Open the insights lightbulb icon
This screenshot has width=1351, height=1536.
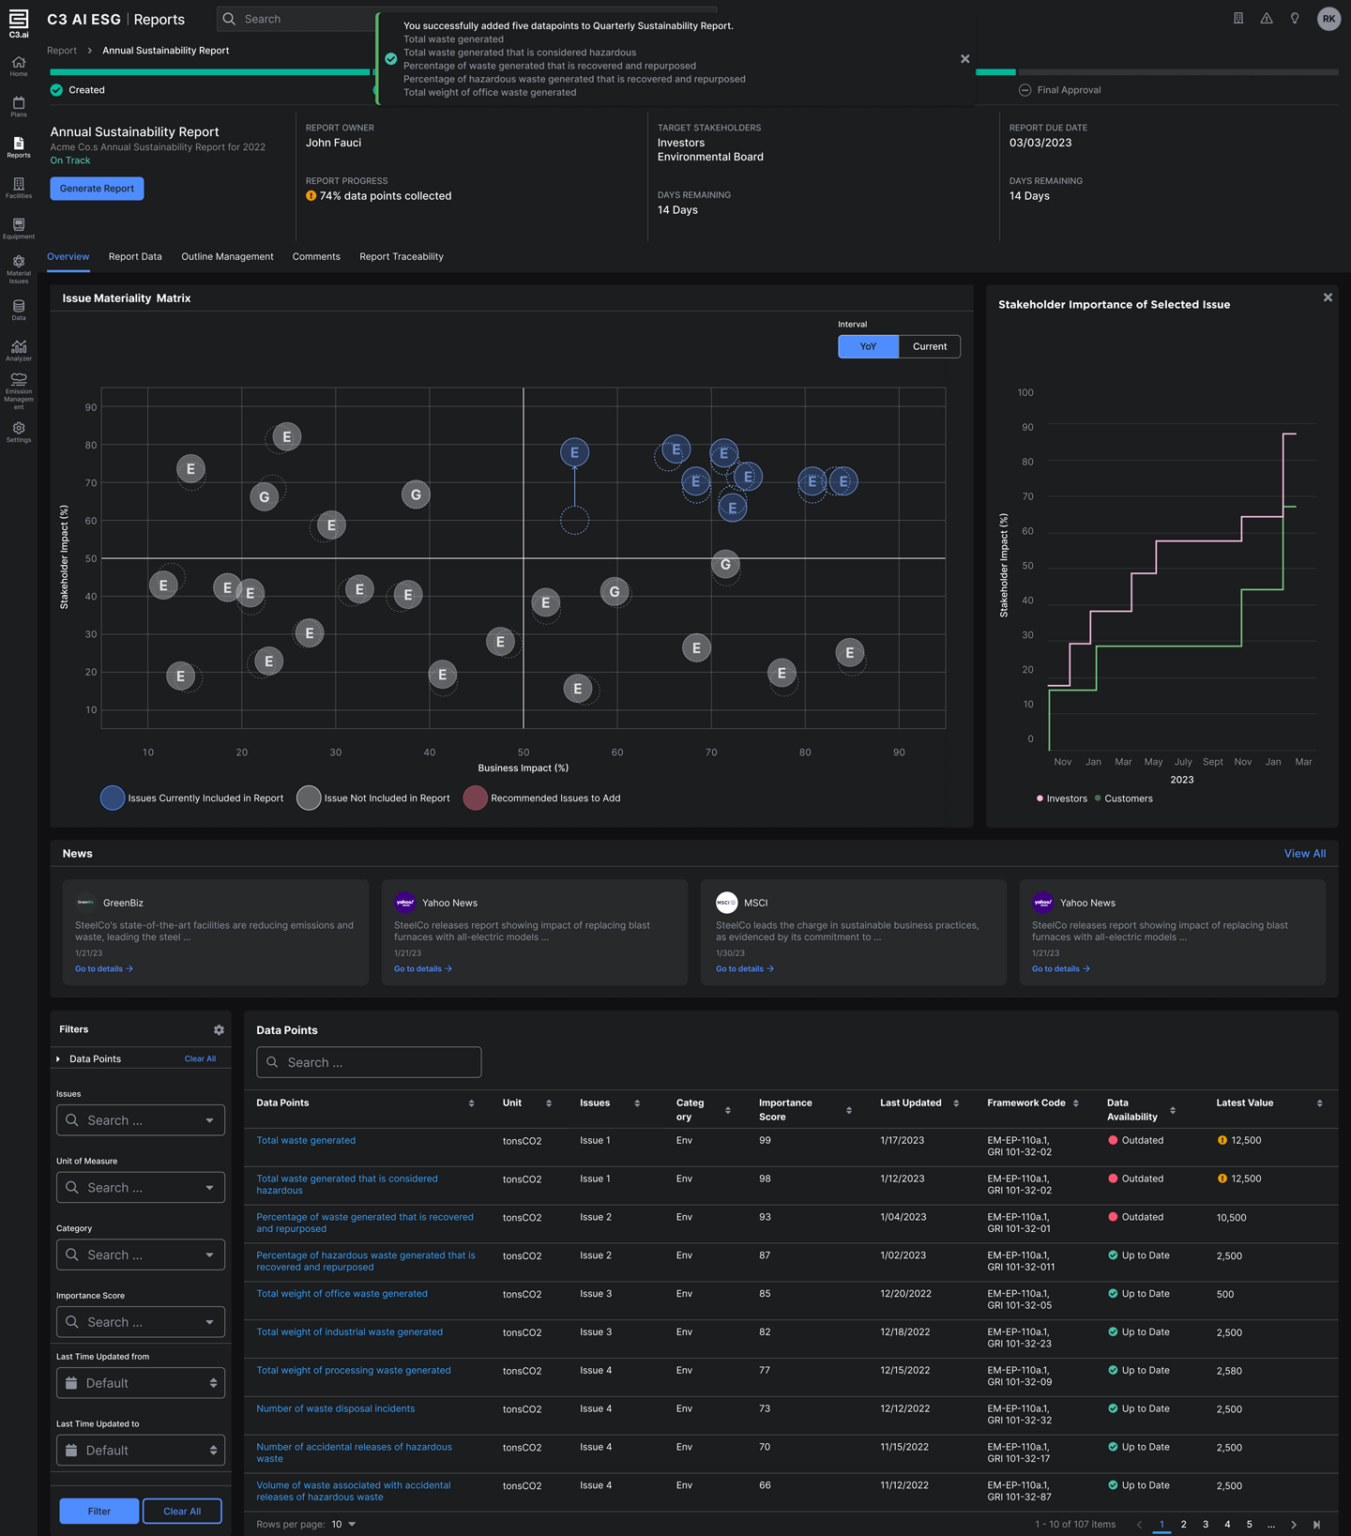click(x=1294, y=18)
